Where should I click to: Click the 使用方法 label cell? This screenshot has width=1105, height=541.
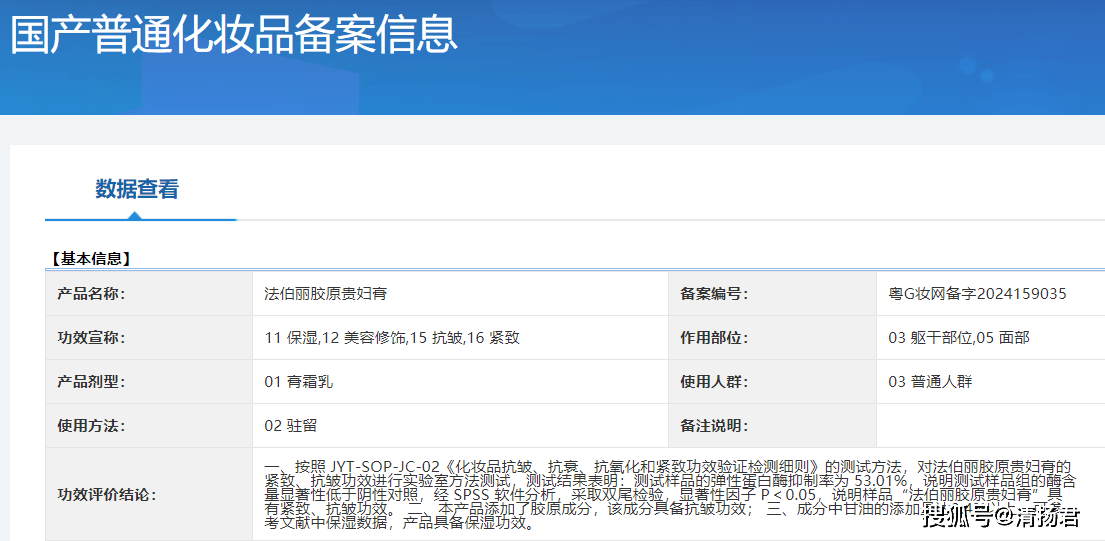92,426
